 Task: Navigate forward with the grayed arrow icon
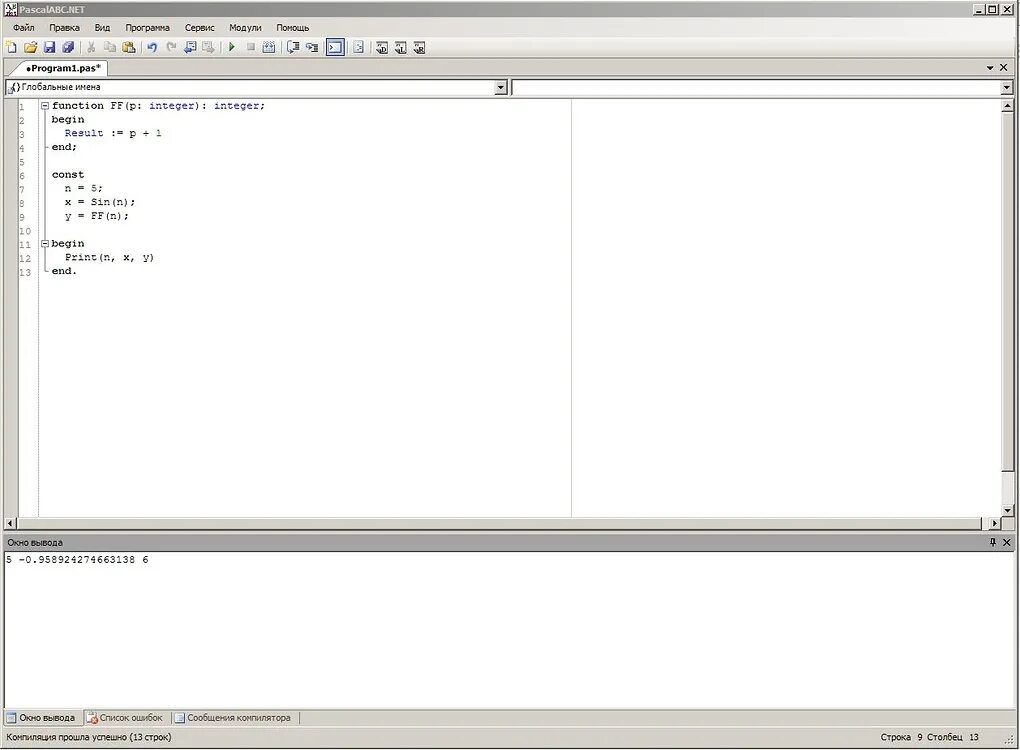(x=208, y=47)
